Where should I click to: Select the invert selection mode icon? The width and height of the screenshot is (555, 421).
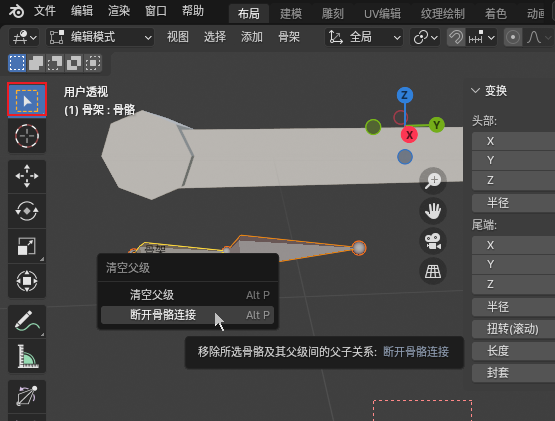[x=74, y=63]
